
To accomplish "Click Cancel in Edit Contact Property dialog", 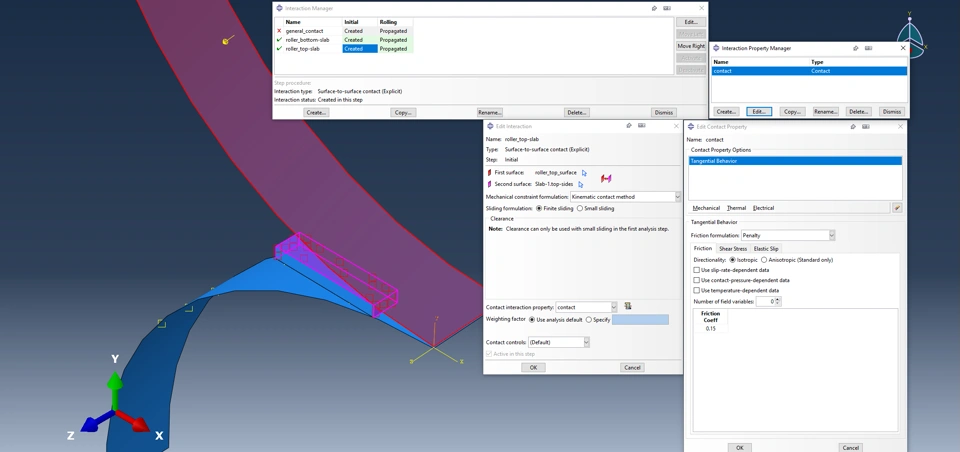I will click(850, 448).
